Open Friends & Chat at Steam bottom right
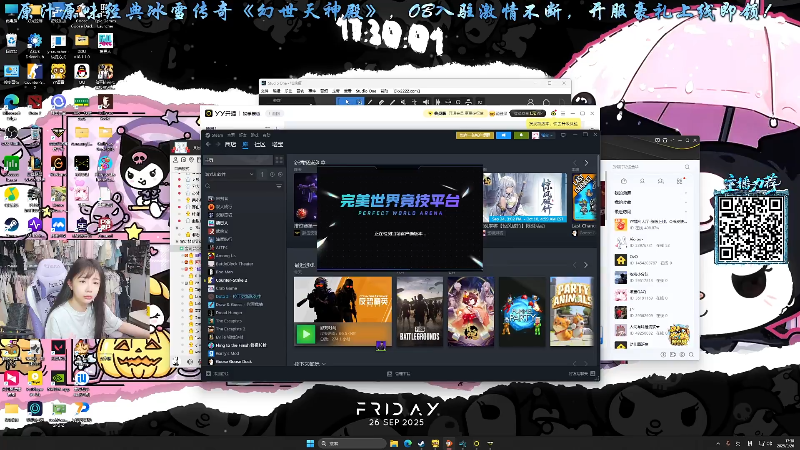 [582, 374]
